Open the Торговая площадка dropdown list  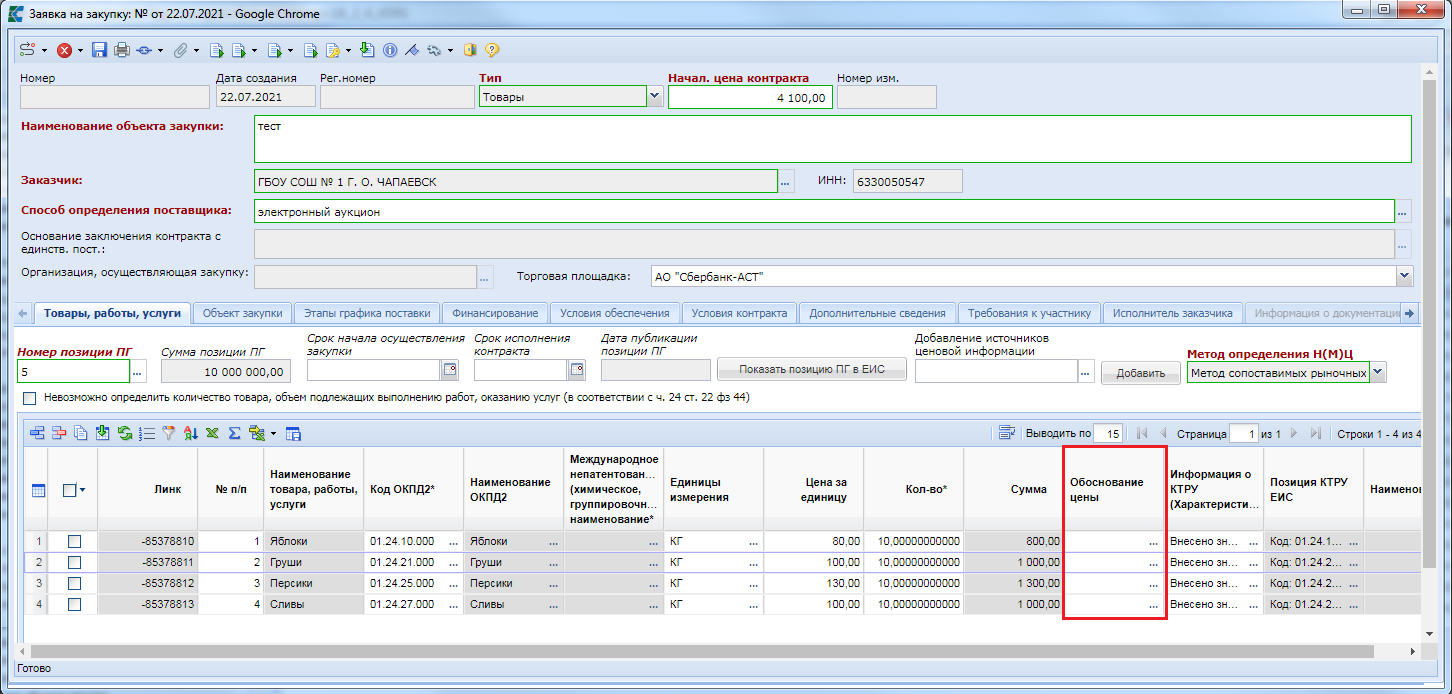[x=1404, y=276]
